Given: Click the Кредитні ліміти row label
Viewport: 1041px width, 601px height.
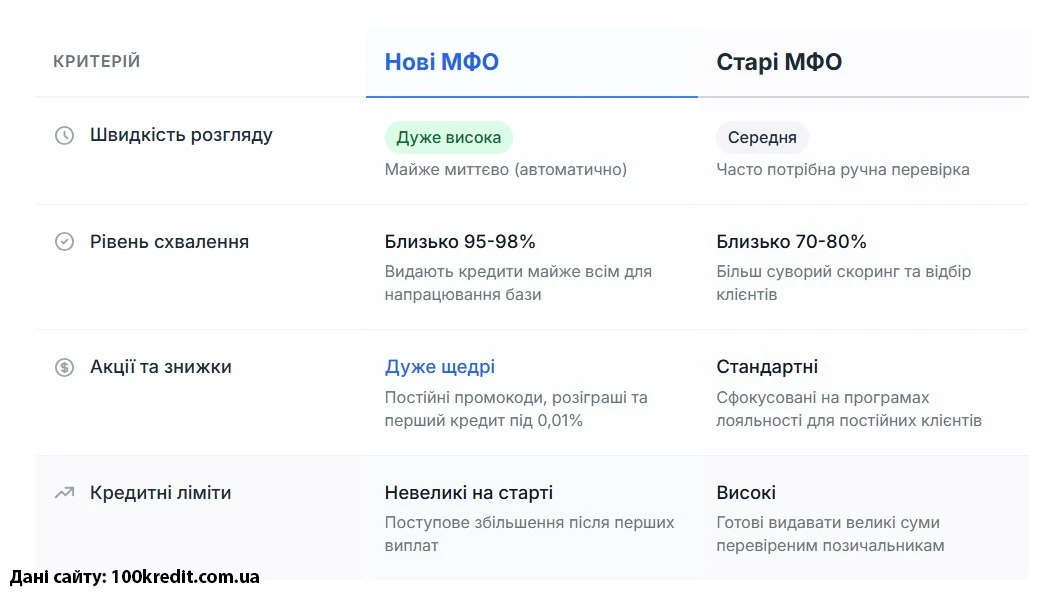Looking at the screenshot, I should (160, 493).
